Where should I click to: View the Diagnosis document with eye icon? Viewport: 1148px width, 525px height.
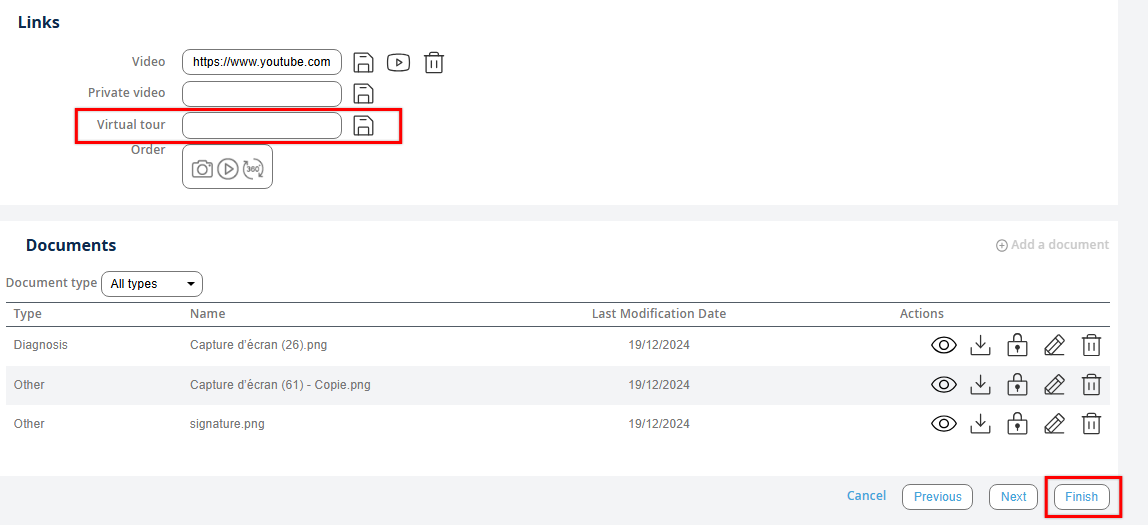943,345
